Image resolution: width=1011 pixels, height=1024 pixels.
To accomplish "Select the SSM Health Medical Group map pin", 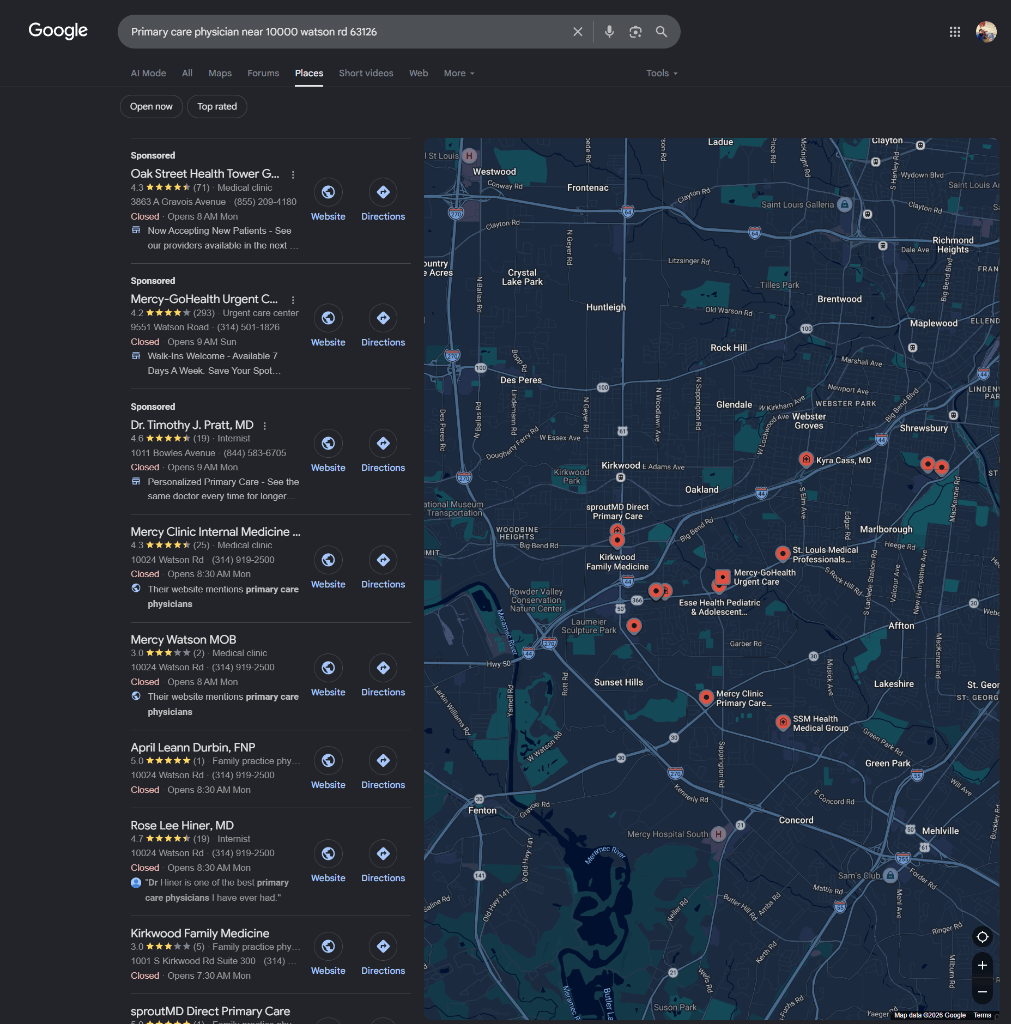I will [x=782, y=722].
